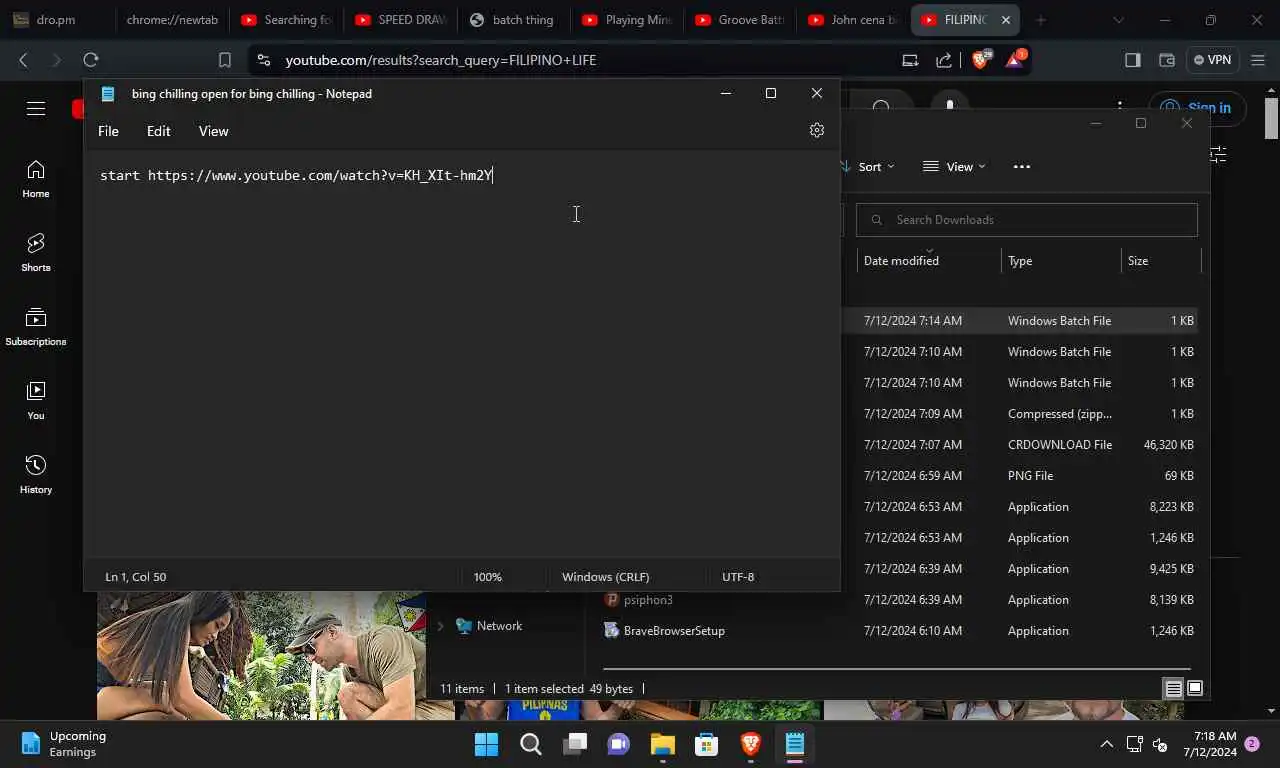Expand the Network tree node
This screenshot has height=768, width=1280.
[x=441, y=626]
